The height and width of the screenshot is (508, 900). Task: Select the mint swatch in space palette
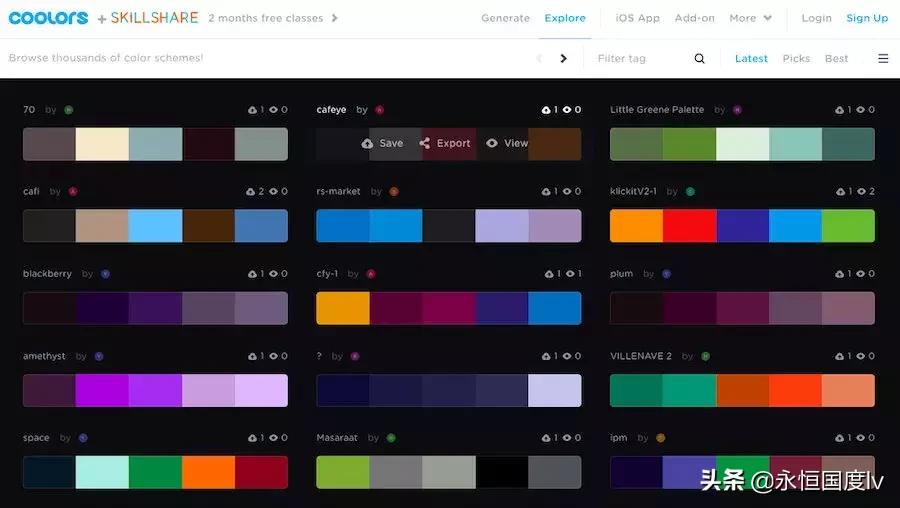[x=102, y=472]
